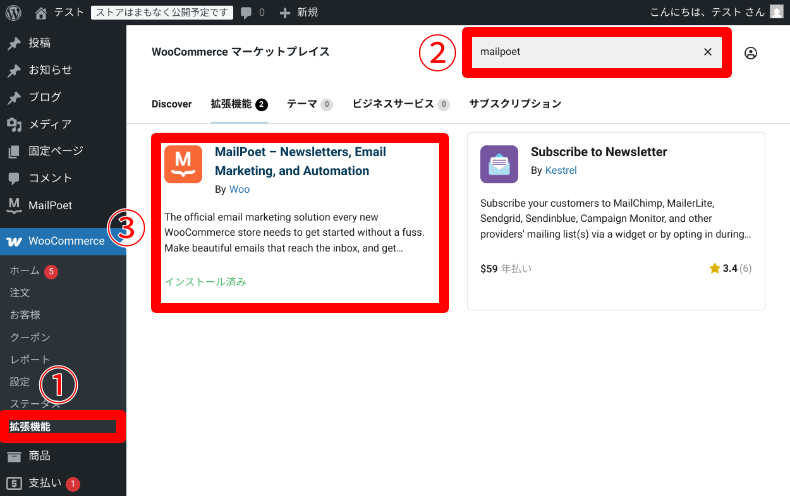The image size is (790, 496).
Task: Go to WooCommerce ホーム submenu
Action: pyautogui.click(x=25, y=271)
